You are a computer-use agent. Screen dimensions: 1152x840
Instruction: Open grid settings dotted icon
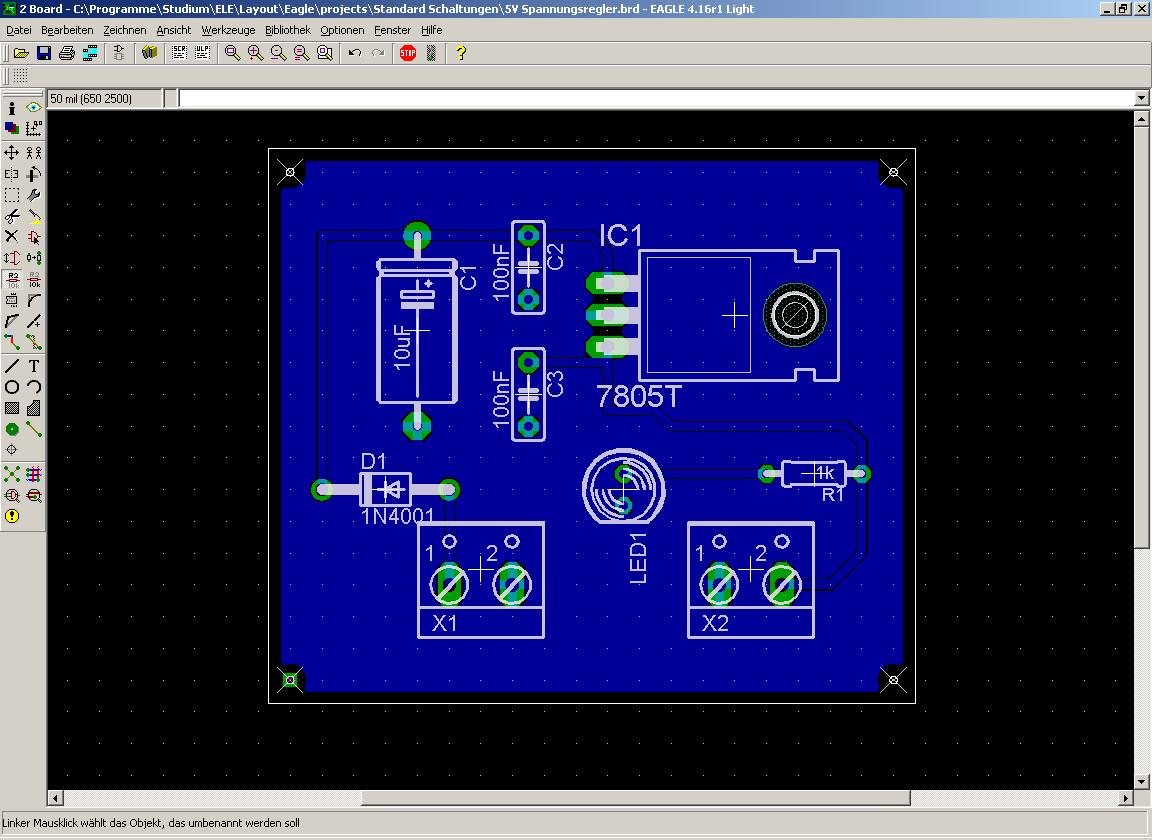[x=21, y=76]
